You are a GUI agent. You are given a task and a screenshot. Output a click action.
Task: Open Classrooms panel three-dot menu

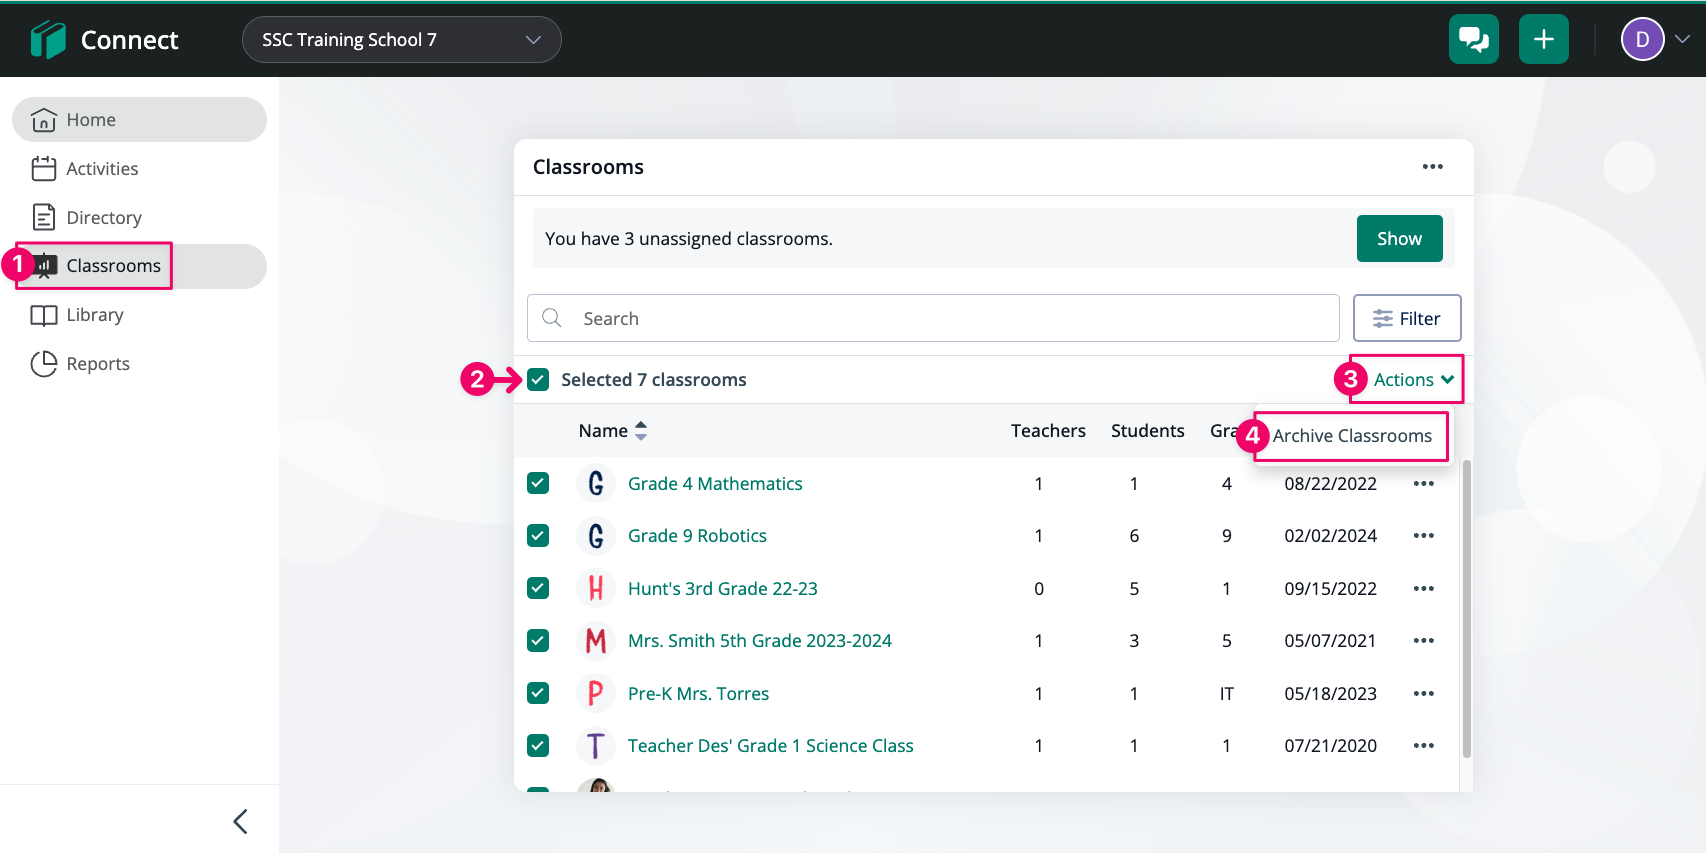tap(1433, 167)
